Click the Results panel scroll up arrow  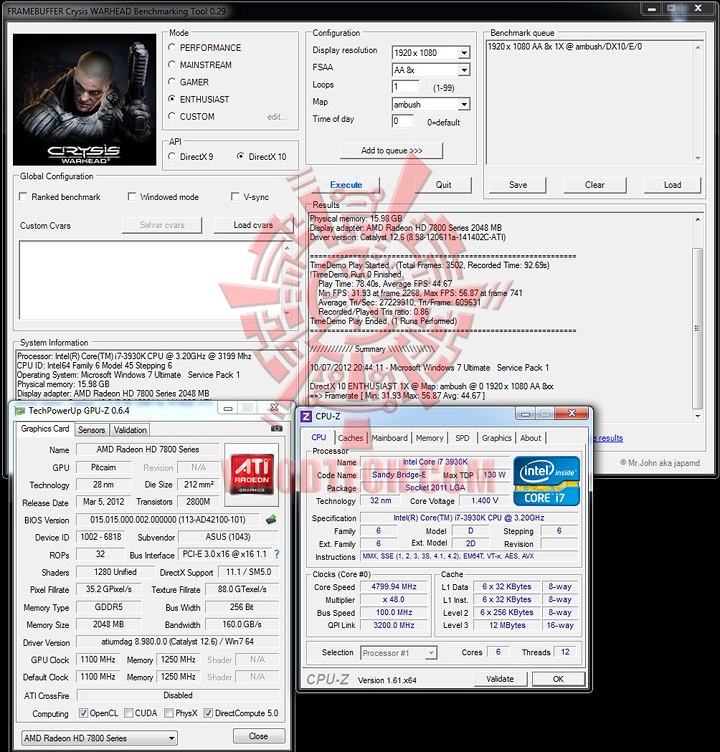[697, 219]
